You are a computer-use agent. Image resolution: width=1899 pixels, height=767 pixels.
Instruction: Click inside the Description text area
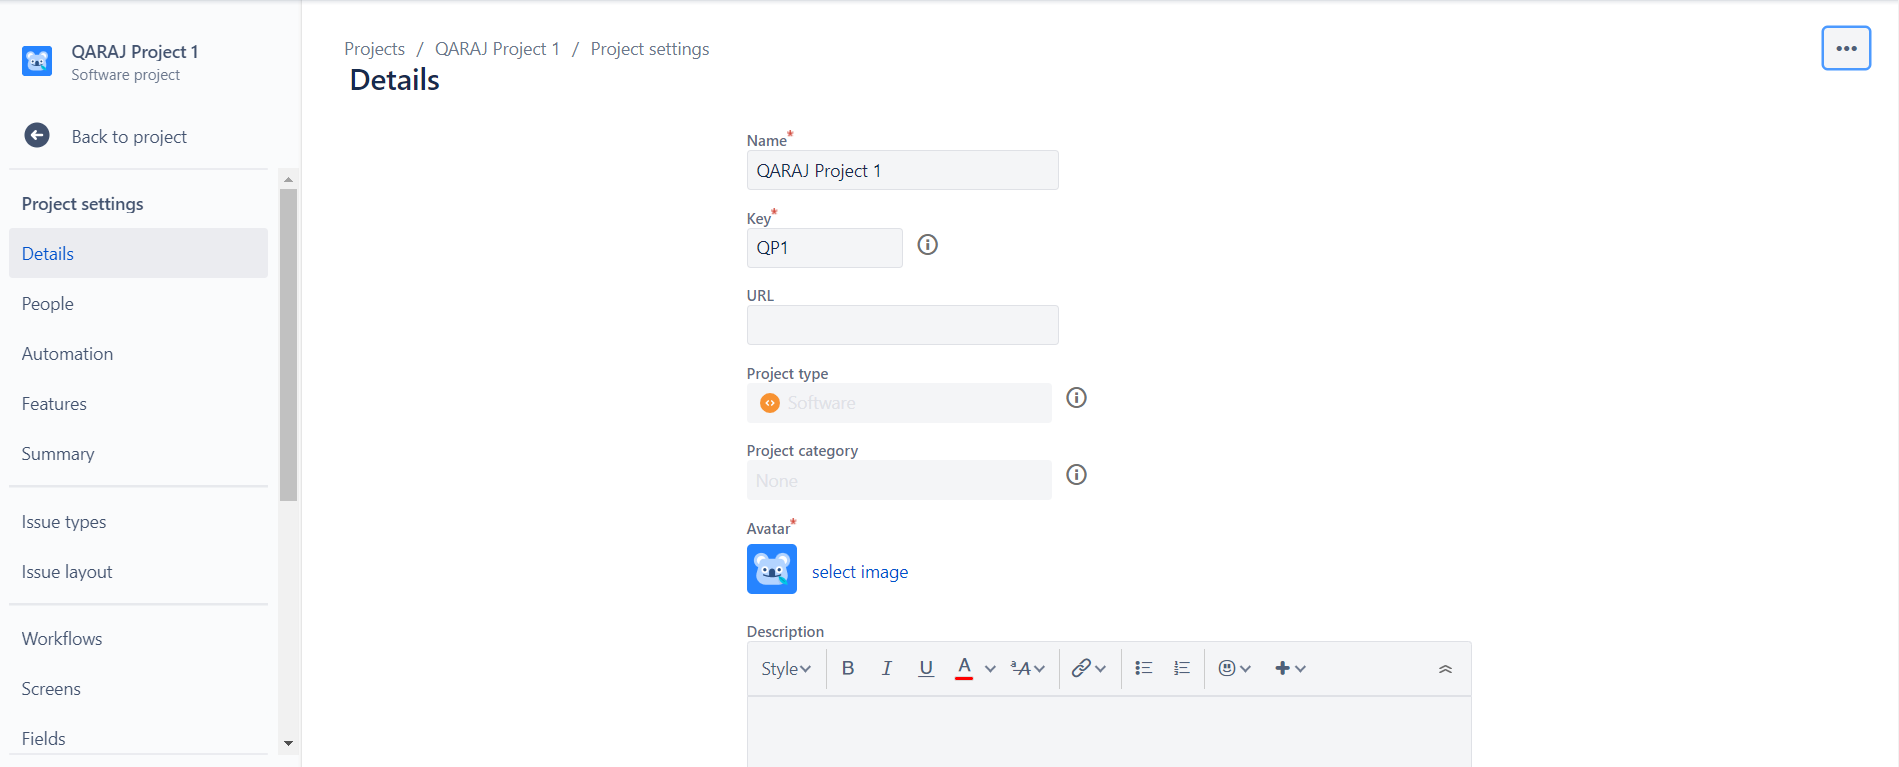1109,732
